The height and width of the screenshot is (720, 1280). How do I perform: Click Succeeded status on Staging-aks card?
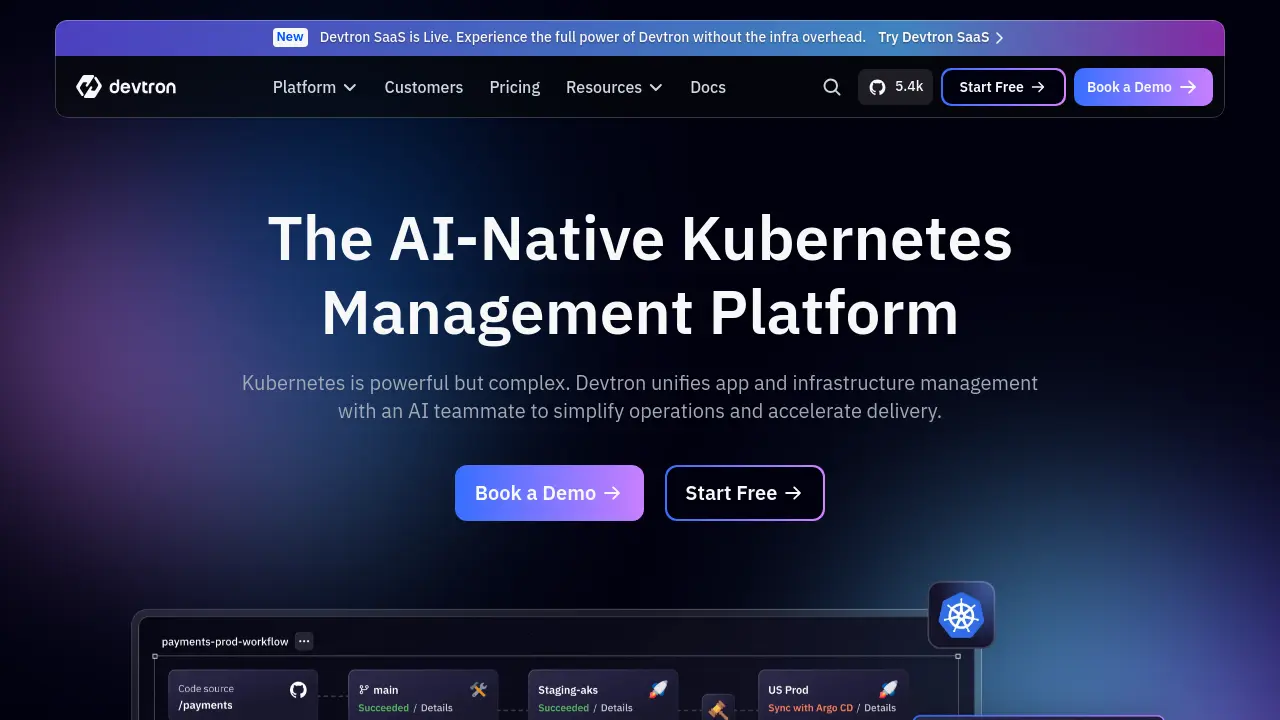tap(564, 708)
